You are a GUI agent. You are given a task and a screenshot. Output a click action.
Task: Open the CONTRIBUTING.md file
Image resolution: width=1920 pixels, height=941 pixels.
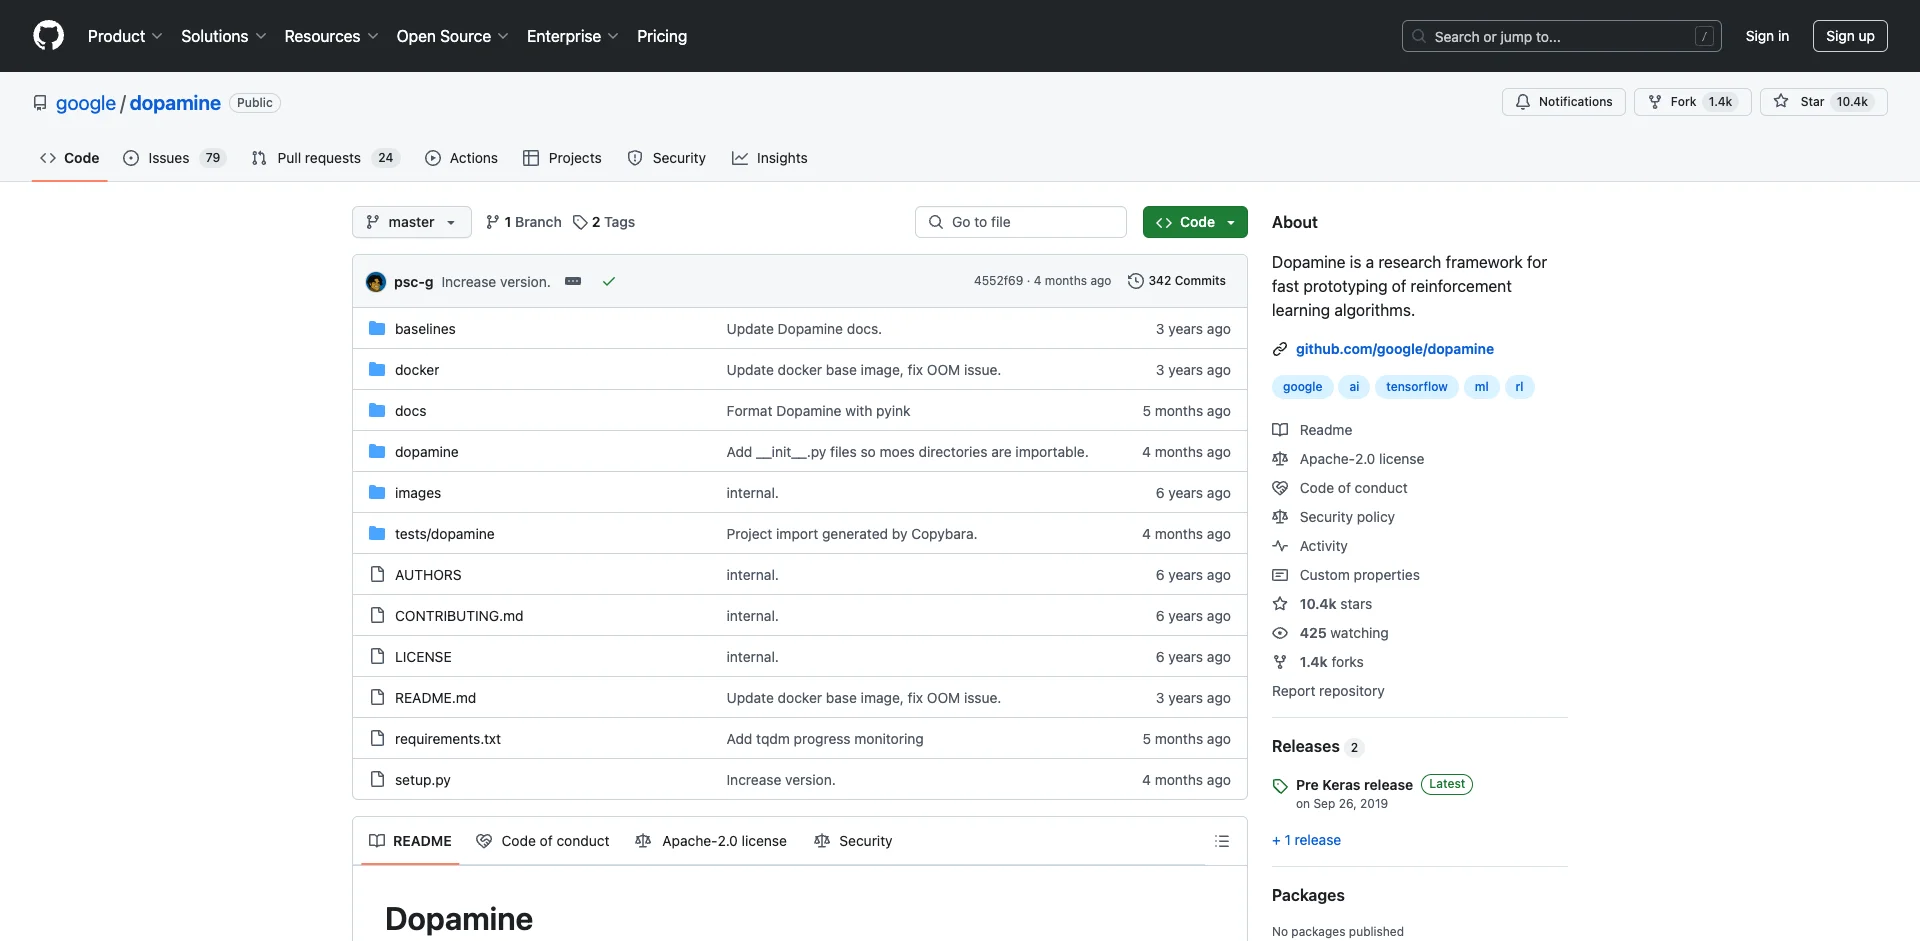pos(459,616)
